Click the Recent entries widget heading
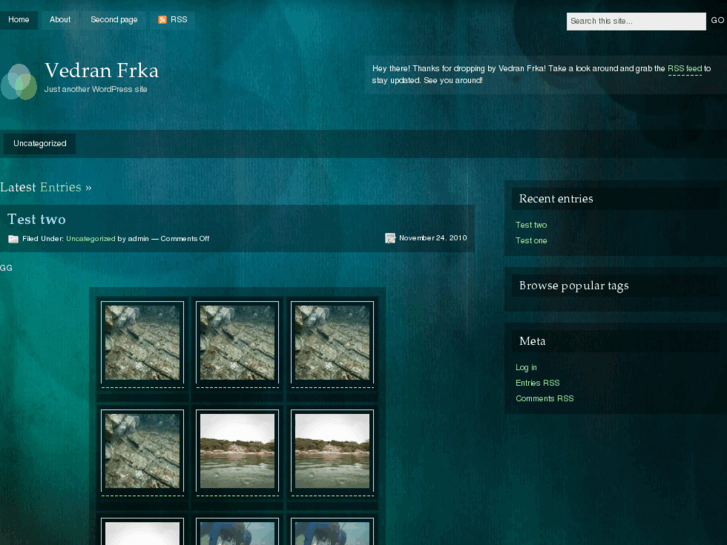This screenshot has width=727, height=545. 556,199
